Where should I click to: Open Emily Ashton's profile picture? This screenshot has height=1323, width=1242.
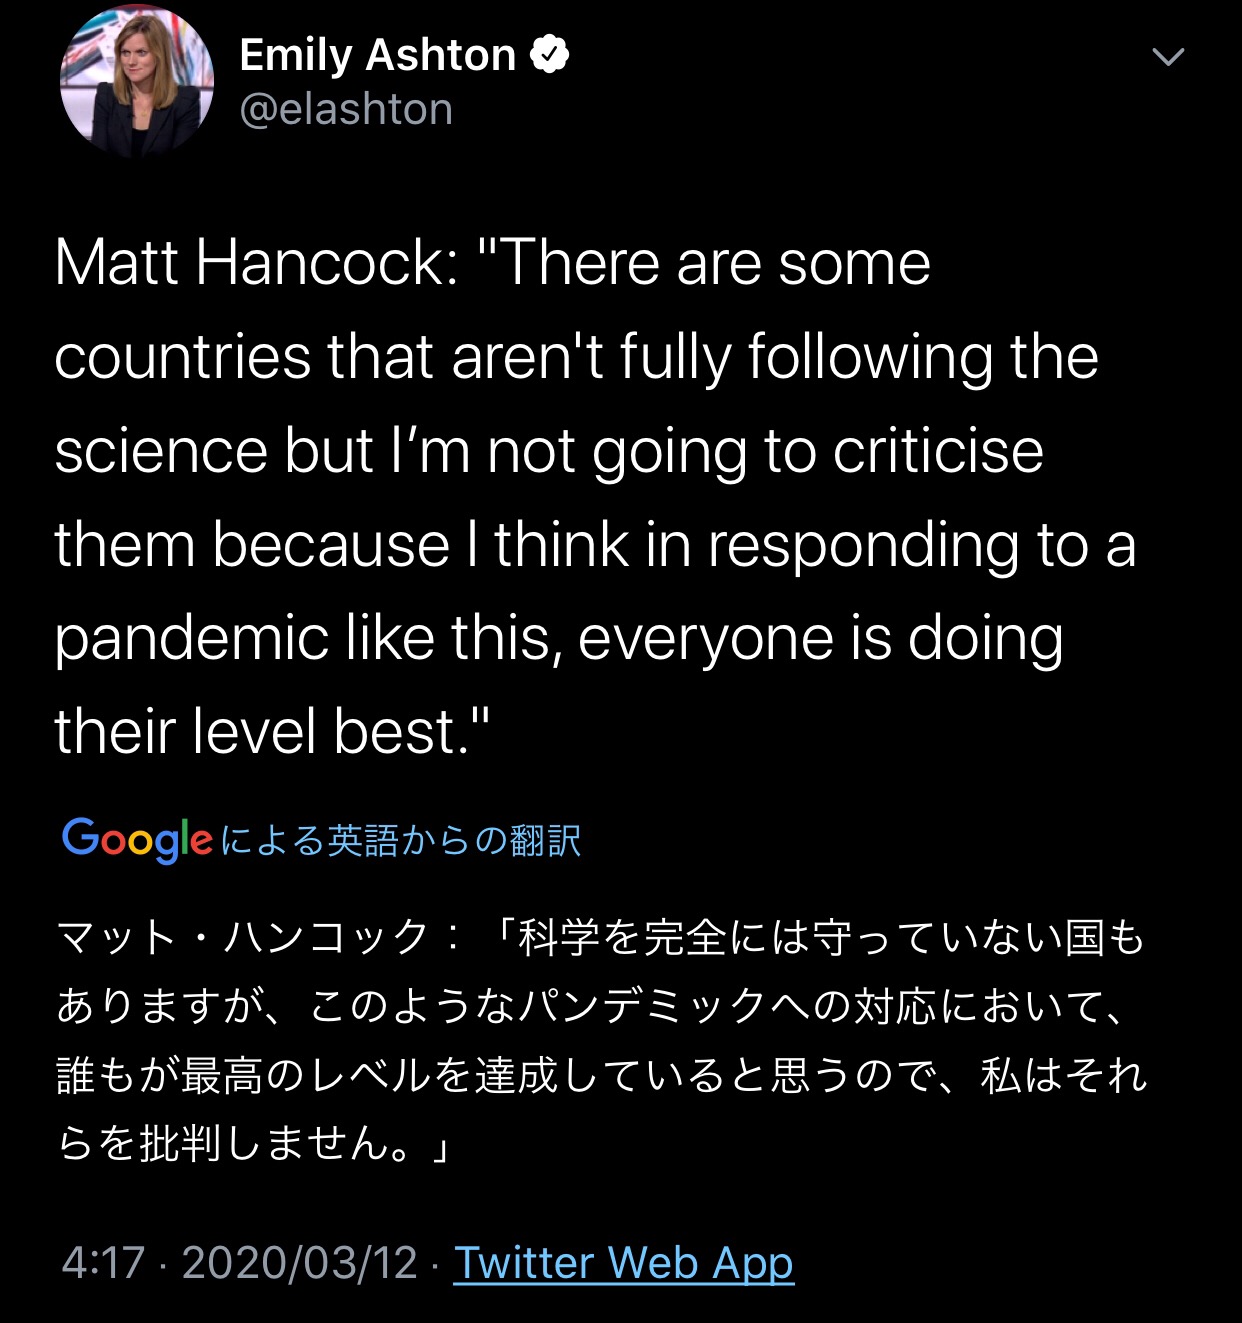[137, 82]
